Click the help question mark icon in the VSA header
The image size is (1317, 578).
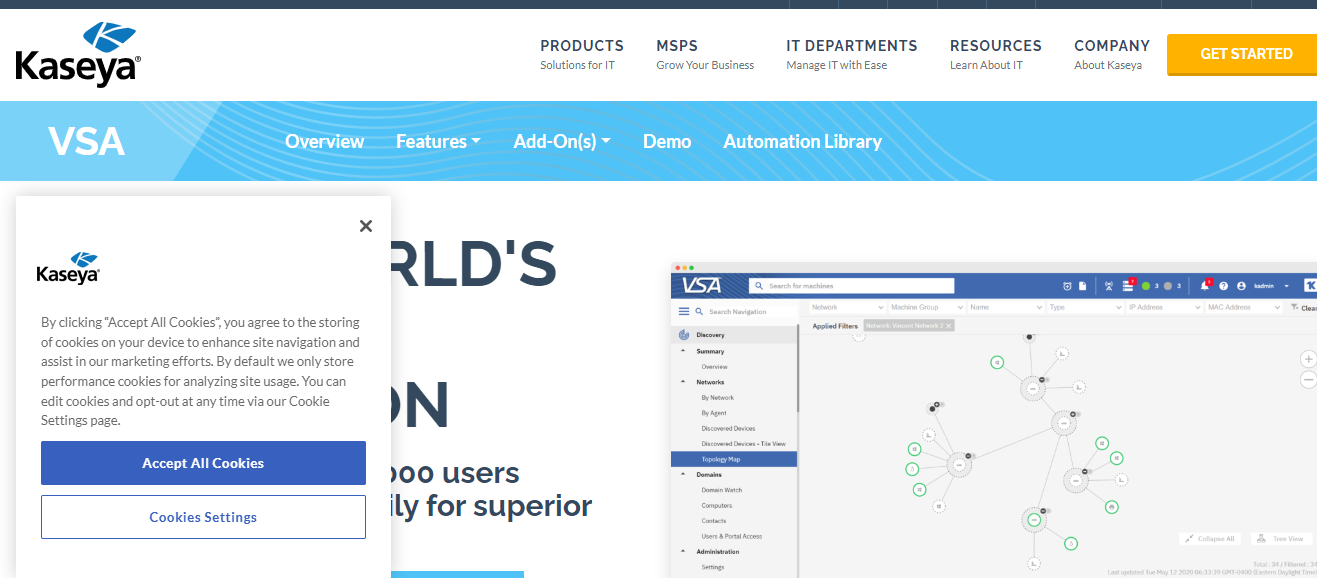1224,286
